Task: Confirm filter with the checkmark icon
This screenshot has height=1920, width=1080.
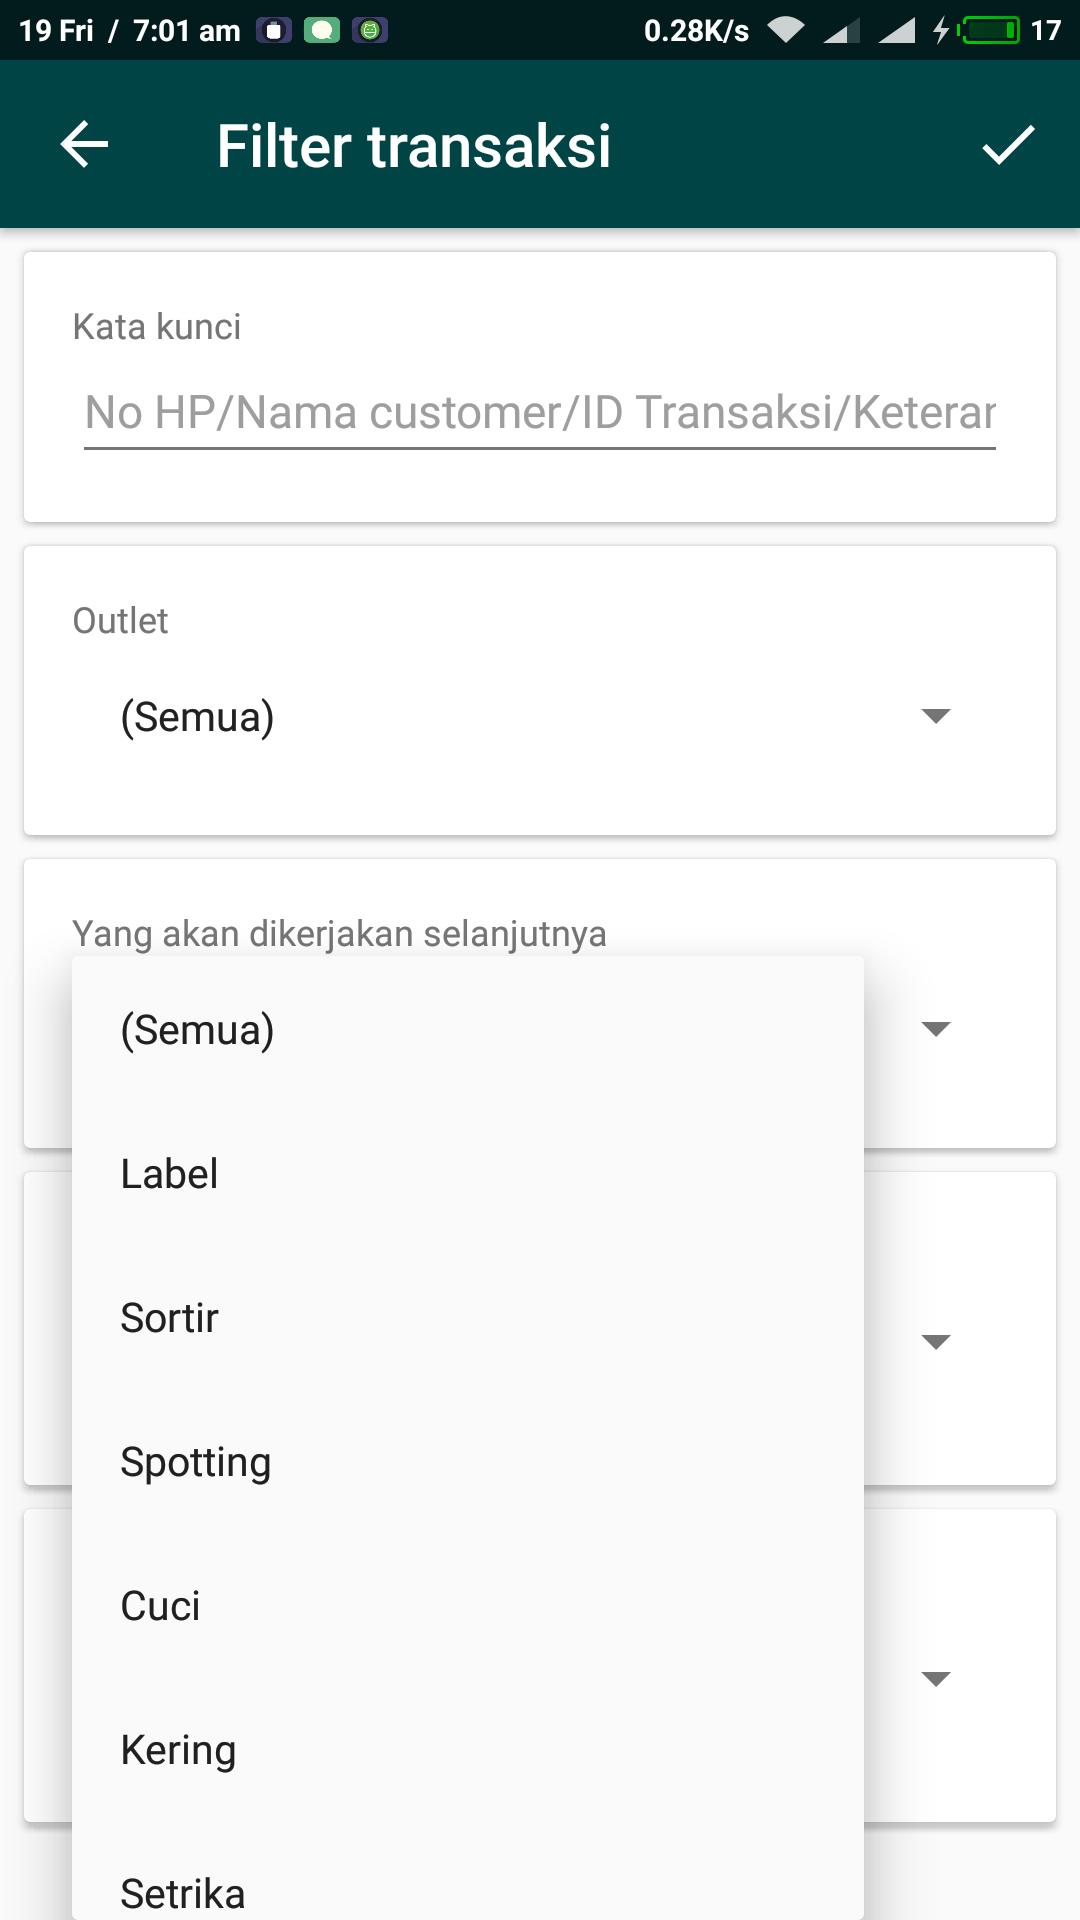Action: coord(1007,145)
